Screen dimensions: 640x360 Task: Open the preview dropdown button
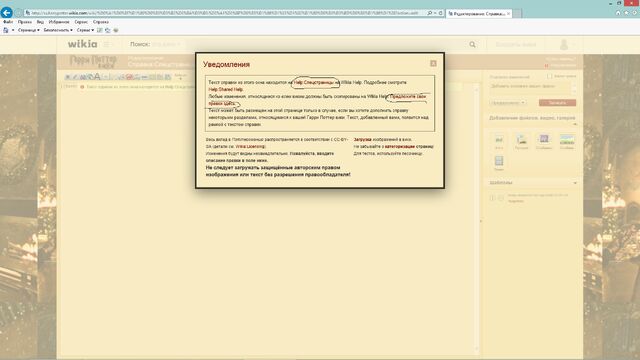[508, 102]
